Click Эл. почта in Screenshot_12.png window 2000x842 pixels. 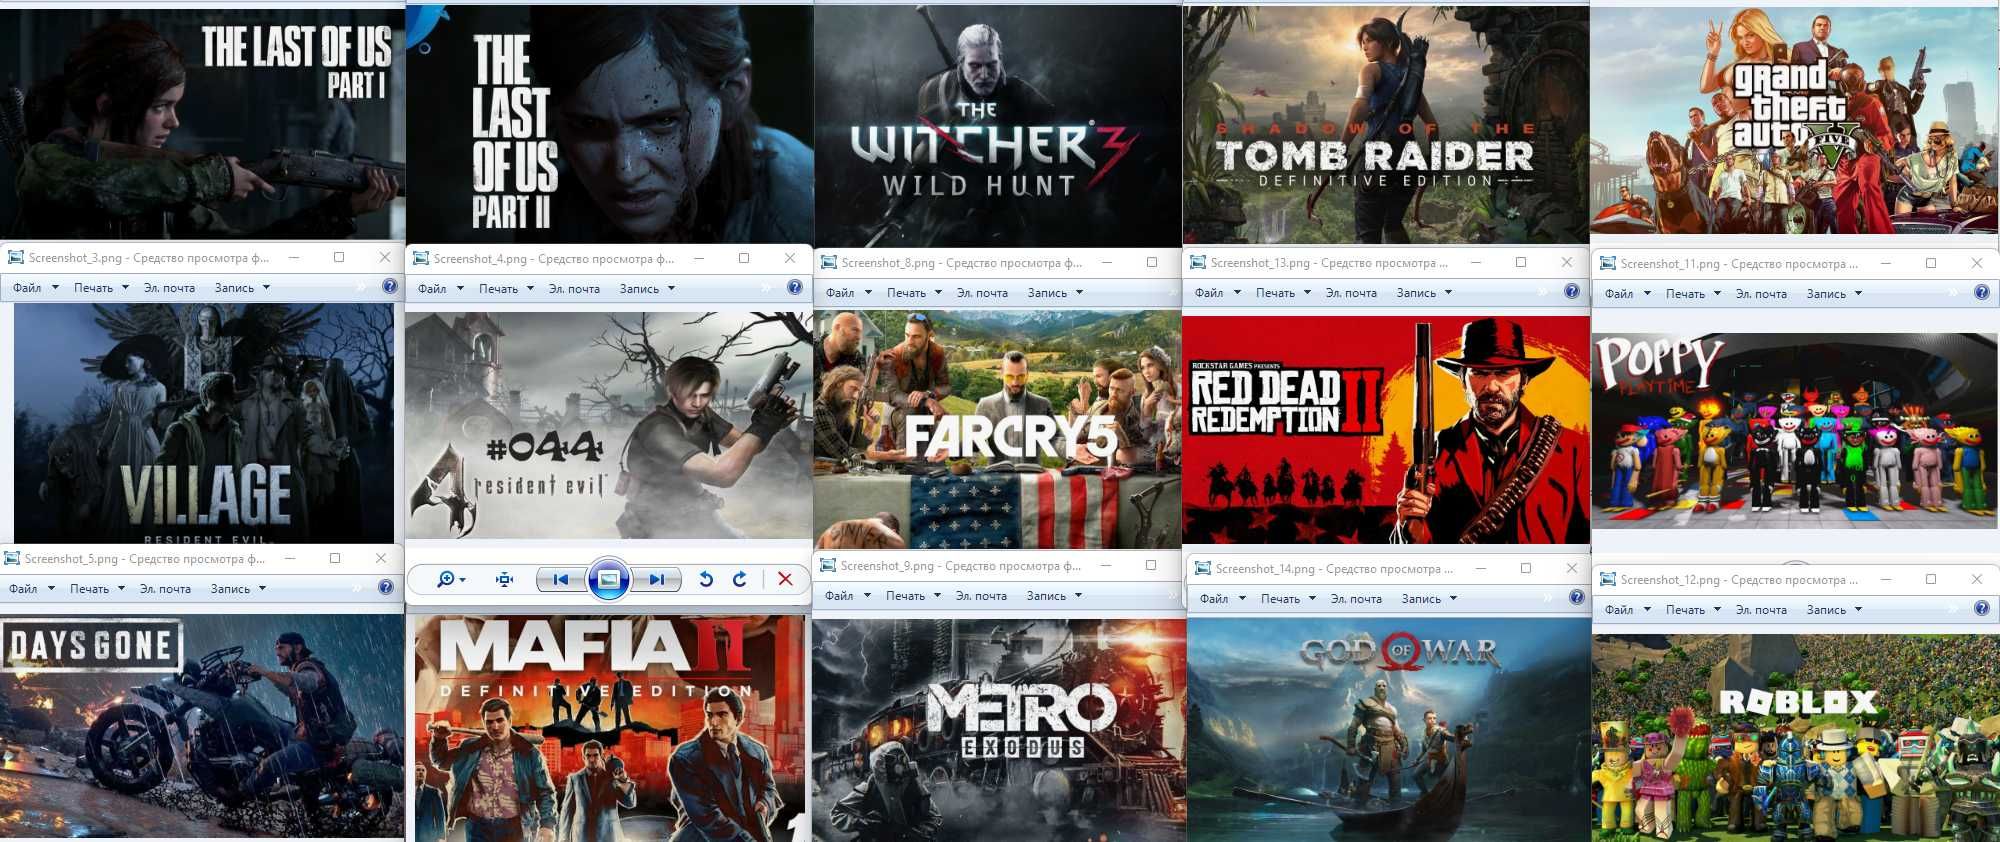(1761, 610)
